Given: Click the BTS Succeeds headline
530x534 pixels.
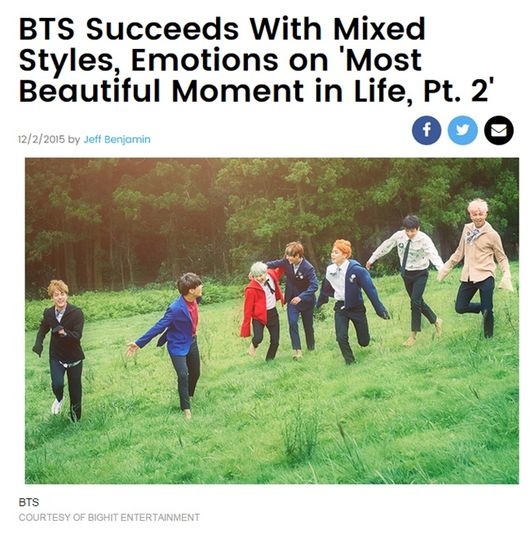Looking at the screenshot, I should 257,60.
